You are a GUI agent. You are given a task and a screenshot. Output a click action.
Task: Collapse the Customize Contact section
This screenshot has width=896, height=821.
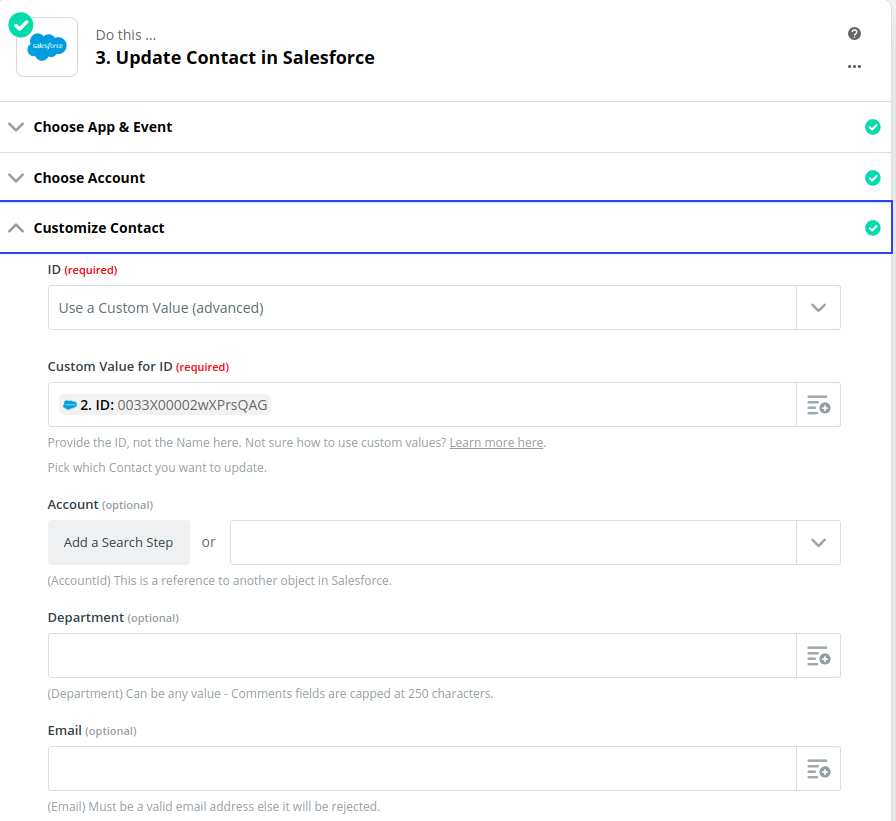point(16,228)
